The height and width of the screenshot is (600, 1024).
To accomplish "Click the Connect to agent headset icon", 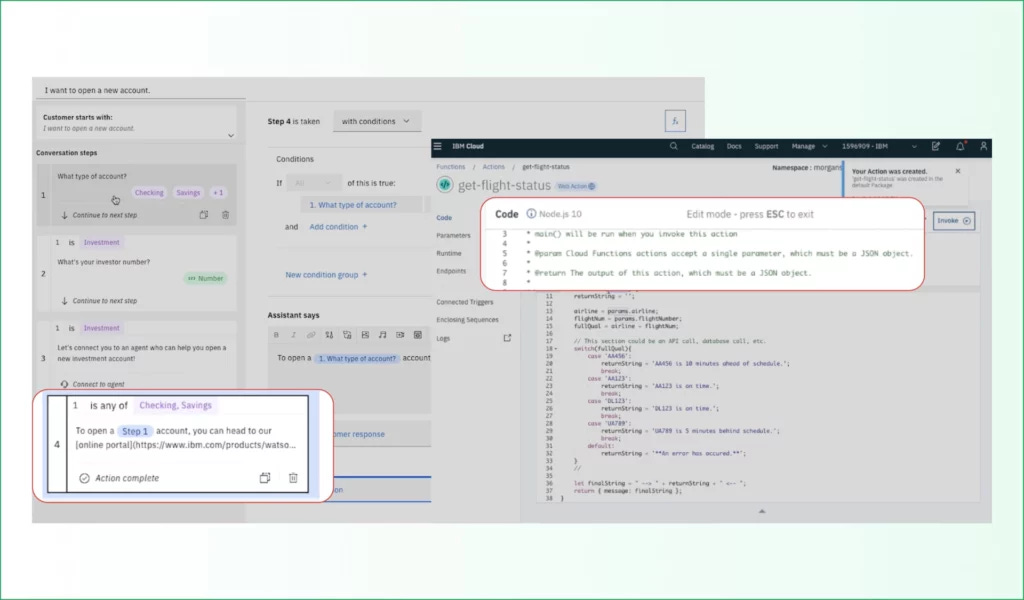I will click(x=64, y=384).
